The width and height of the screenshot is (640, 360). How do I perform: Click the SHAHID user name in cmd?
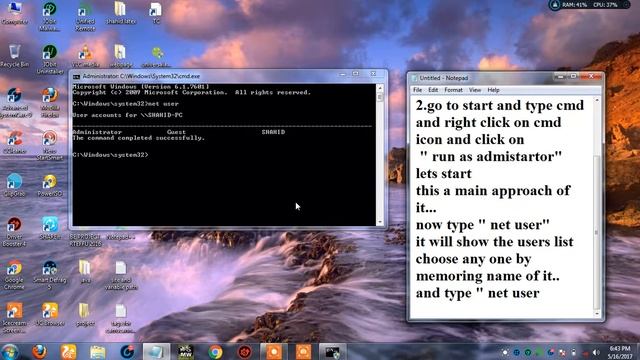pyautogui.click(x=273, y=132)
